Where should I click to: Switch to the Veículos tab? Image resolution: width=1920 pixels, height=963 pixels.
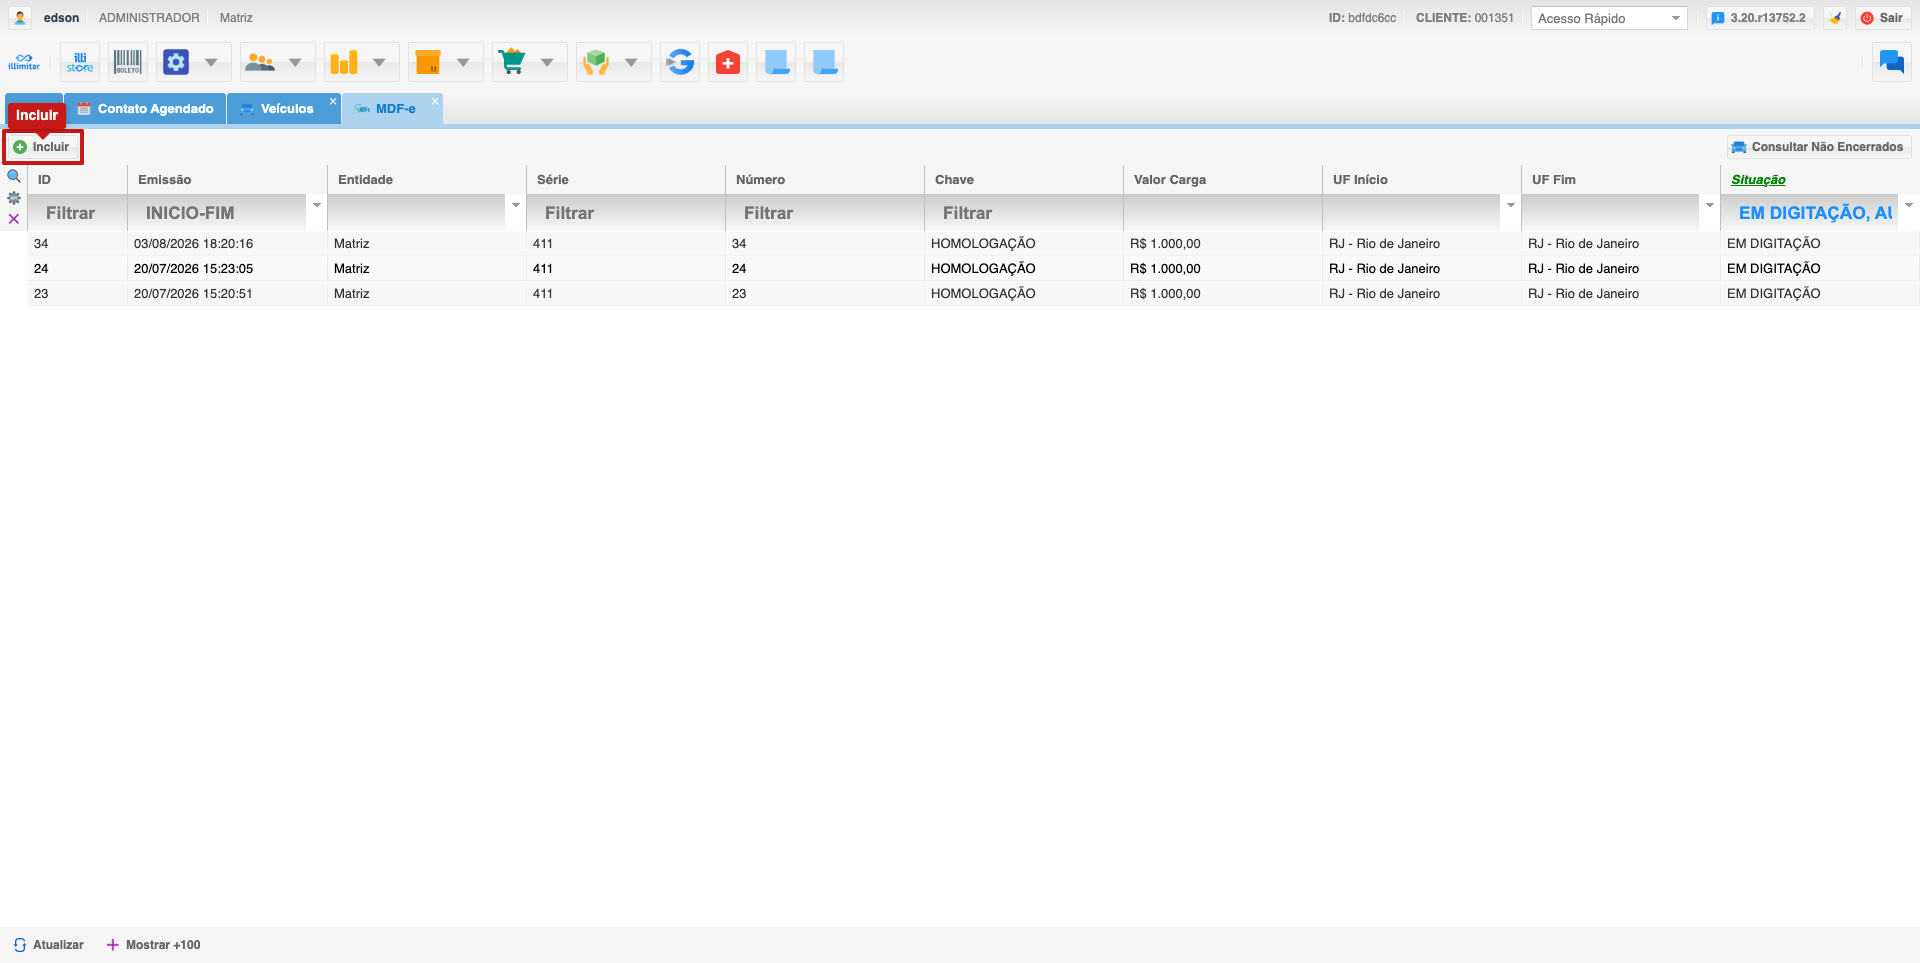[285, 109]
